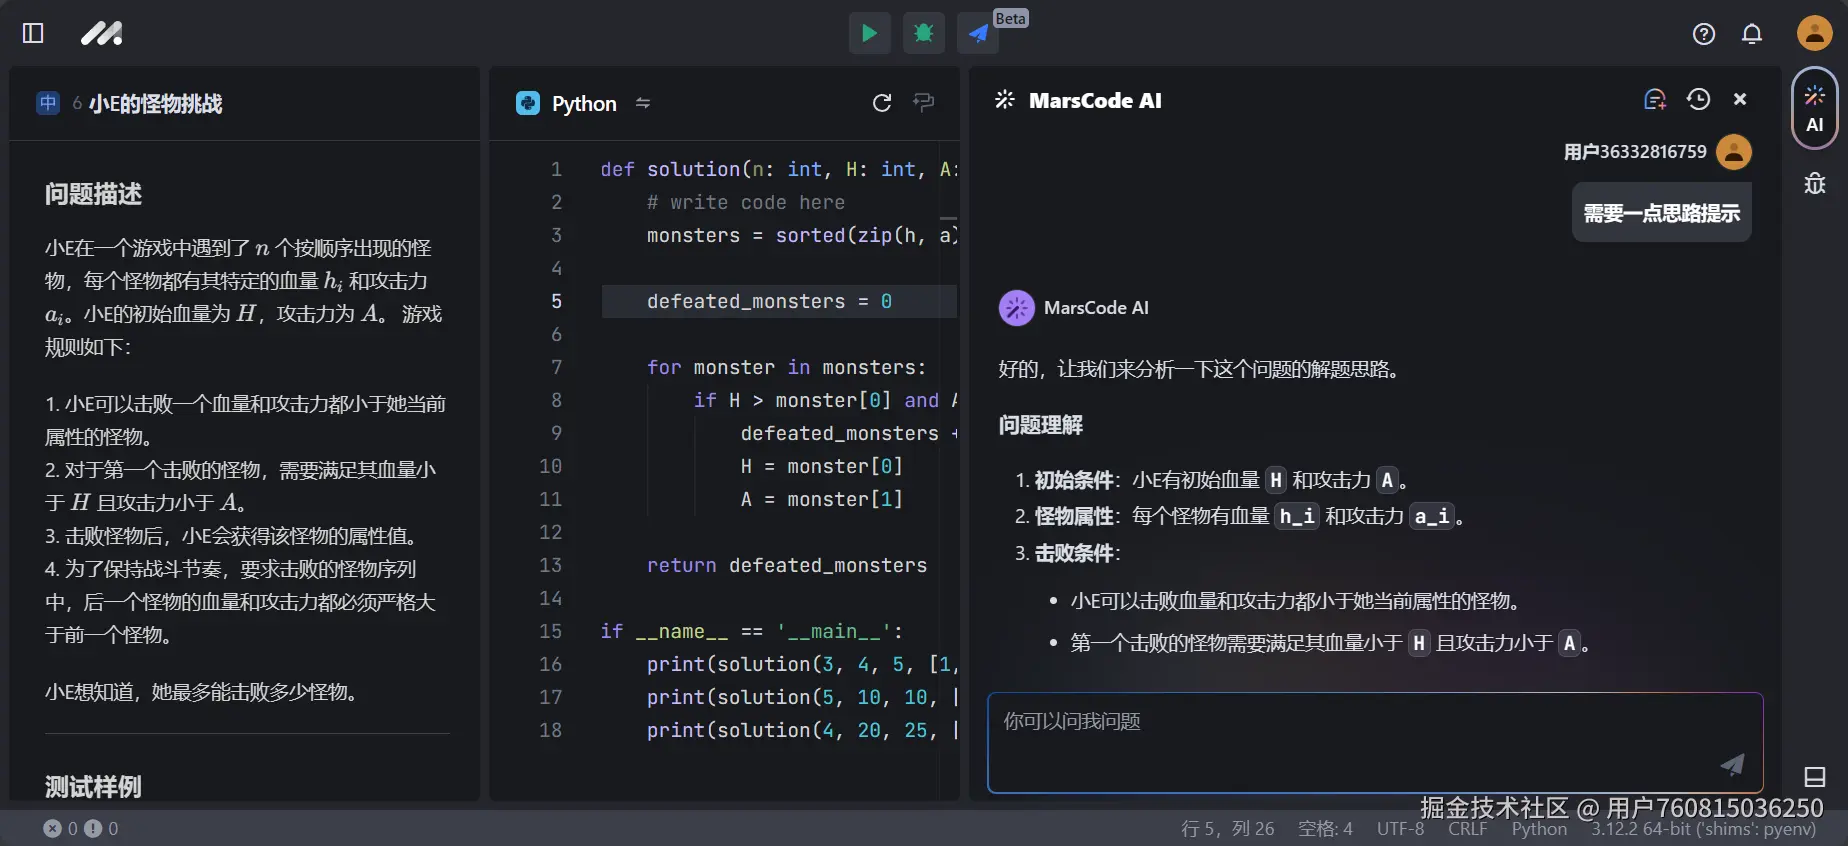This screenshot has width=1848, height=846.
Task: Click the 空格: 4 indentation setting
Action: (1325, 829)
